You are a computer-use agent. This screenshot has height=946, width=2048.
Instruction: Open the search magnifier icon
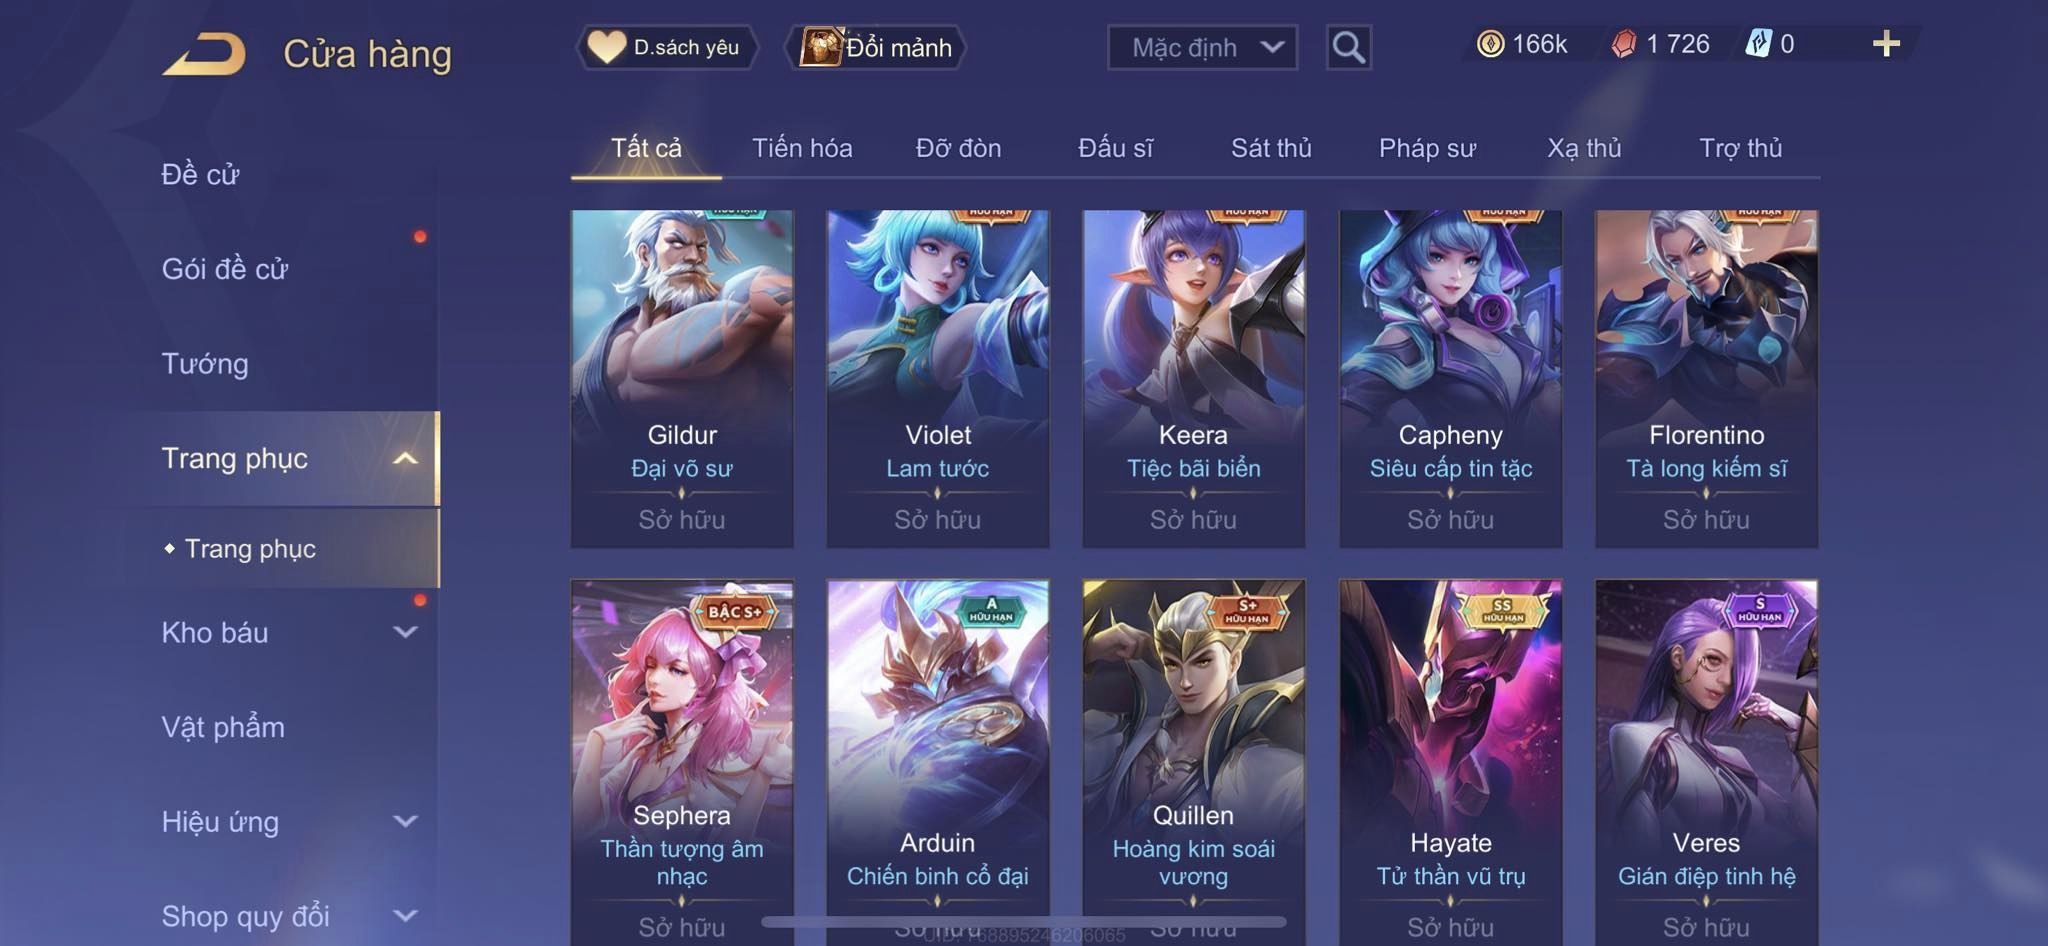click(x=1348, y=47)
